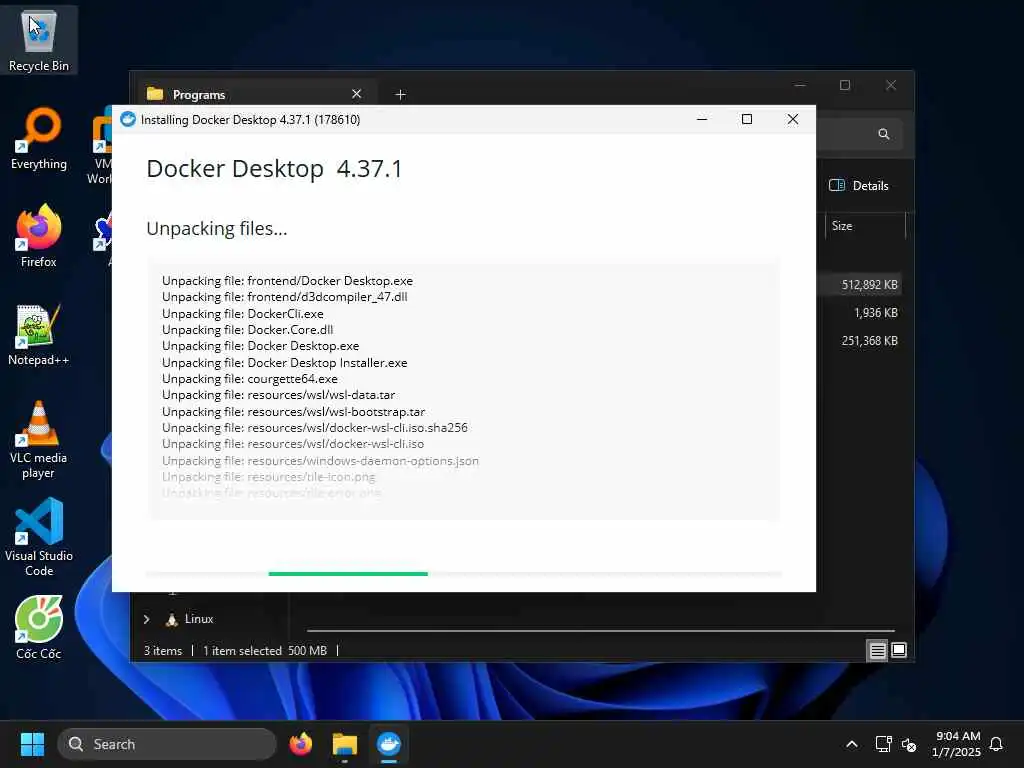Open the Notepad++ desktop shortcut

[39, 334]
